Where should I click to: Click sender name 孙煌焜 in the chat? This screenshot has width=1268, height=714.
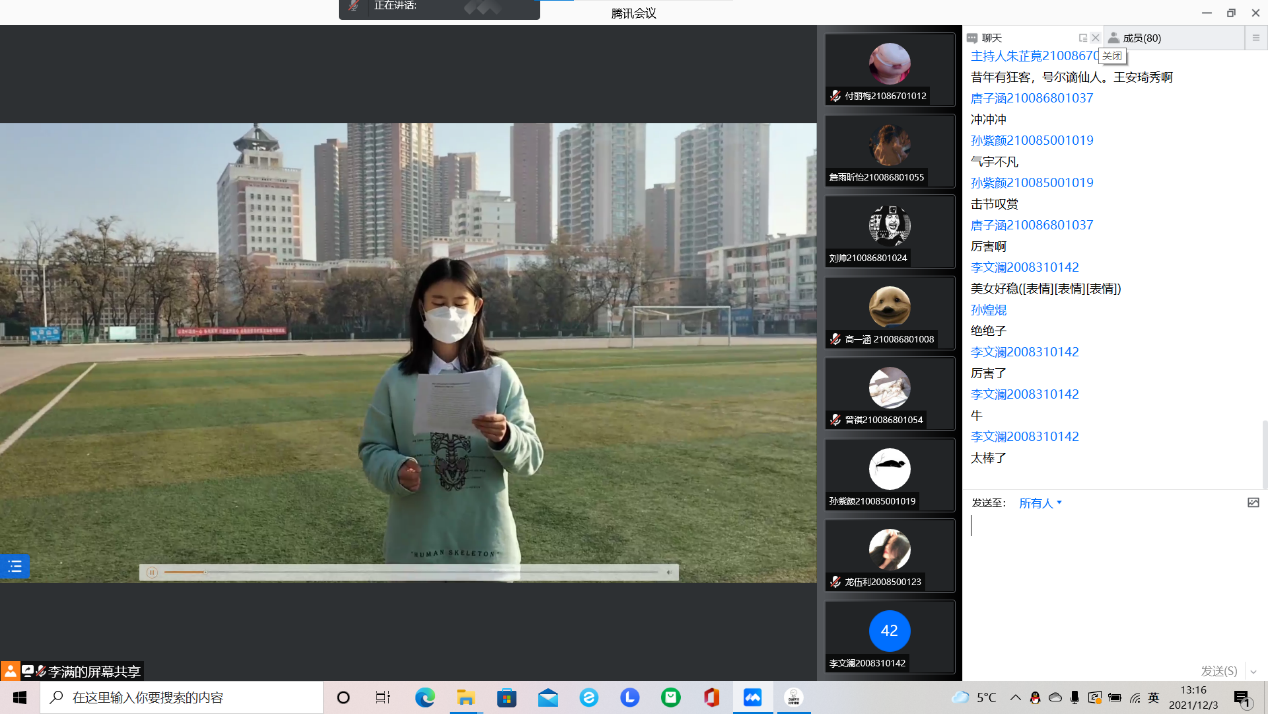[988, 310]
